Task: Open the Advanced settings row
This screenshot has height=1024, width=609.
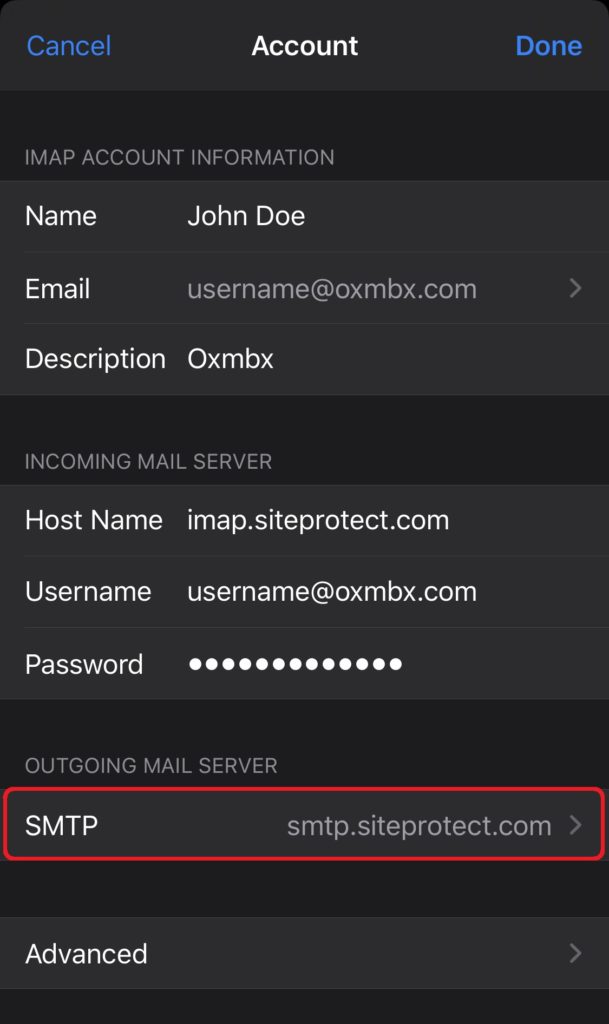Action: coord(304,953)
